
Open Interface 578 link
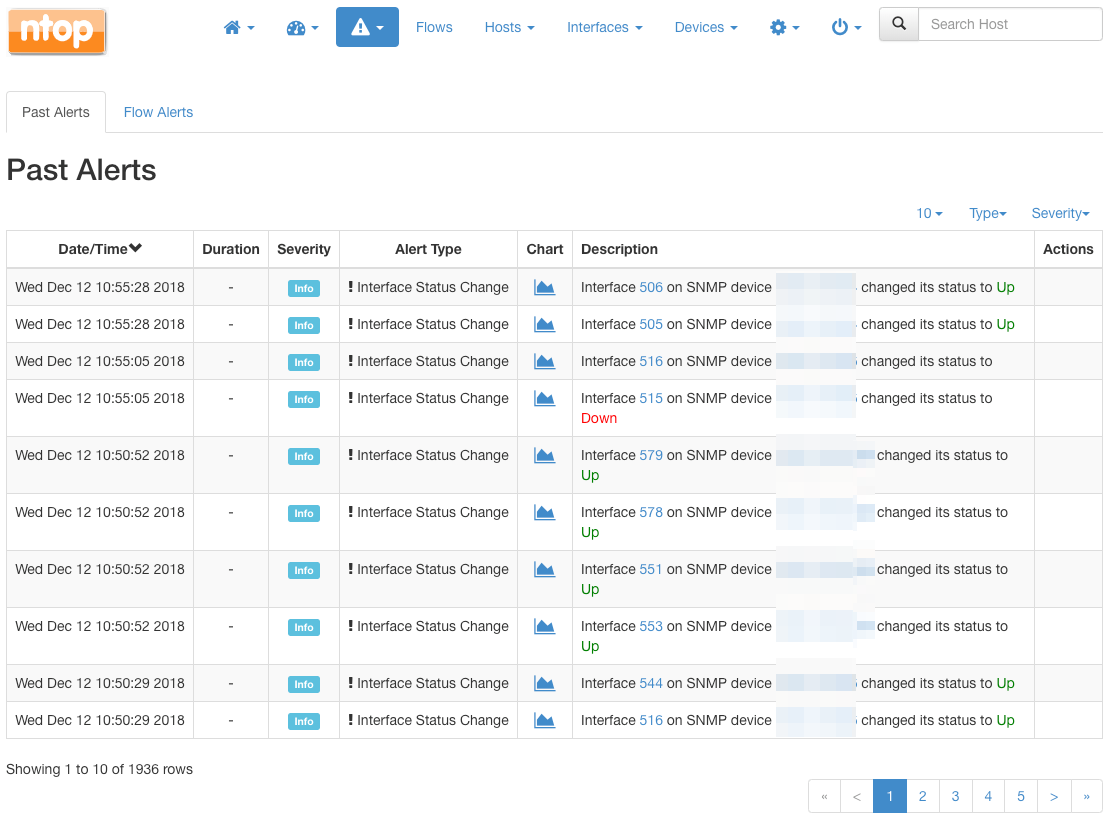[x=651, y=512]
